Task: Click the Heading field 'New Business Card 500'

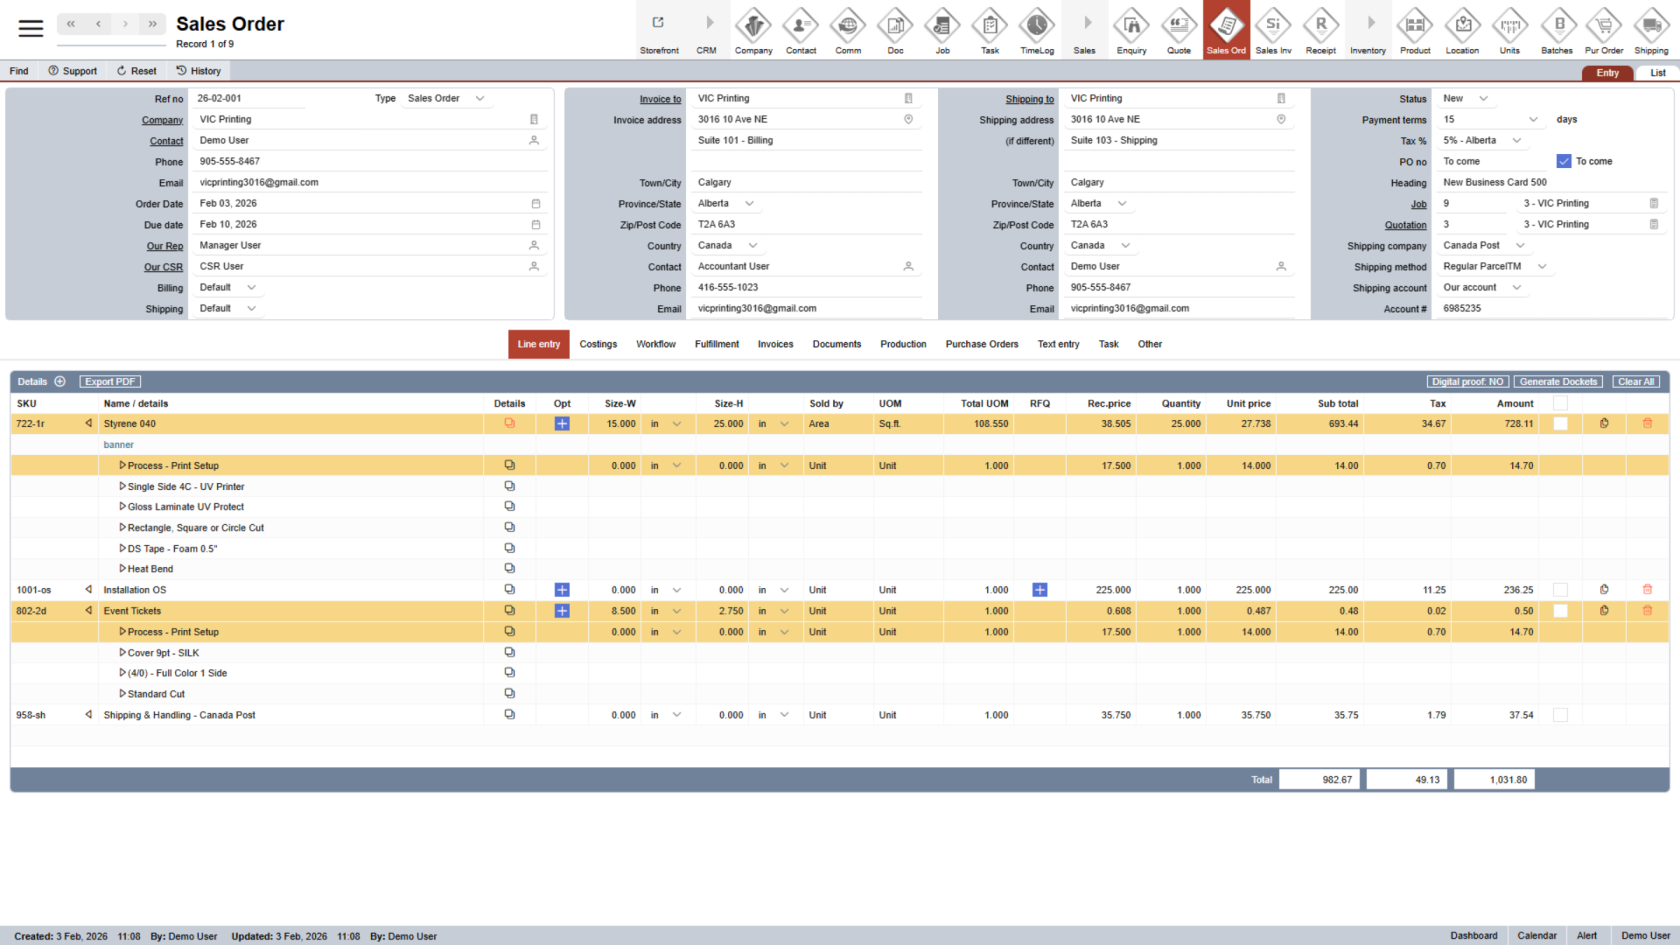Action: (x=1550, y=183)
